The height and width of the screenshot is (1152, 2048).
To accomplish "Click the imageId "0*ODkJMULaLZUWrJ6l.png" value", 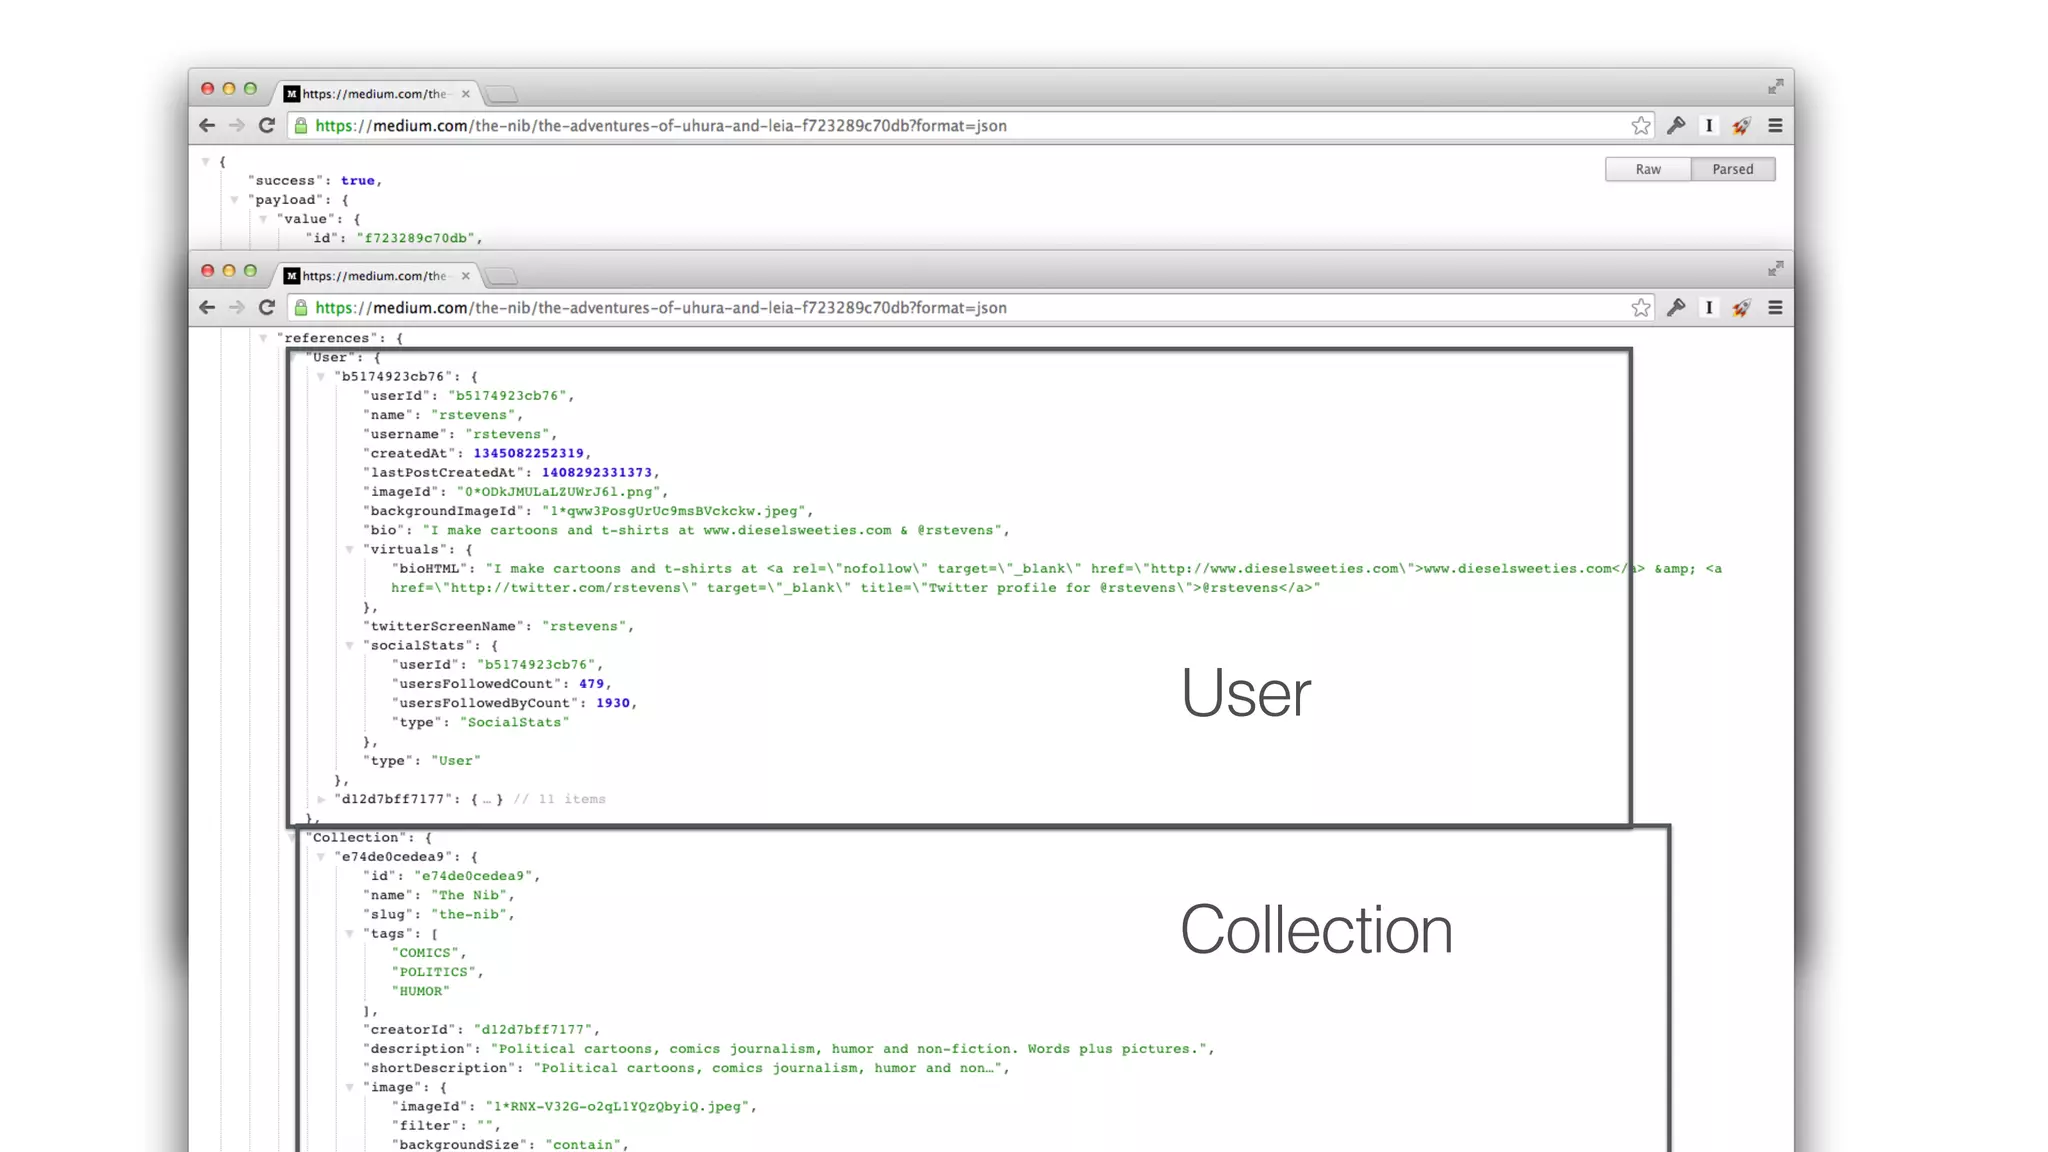I will coord(559,492).
